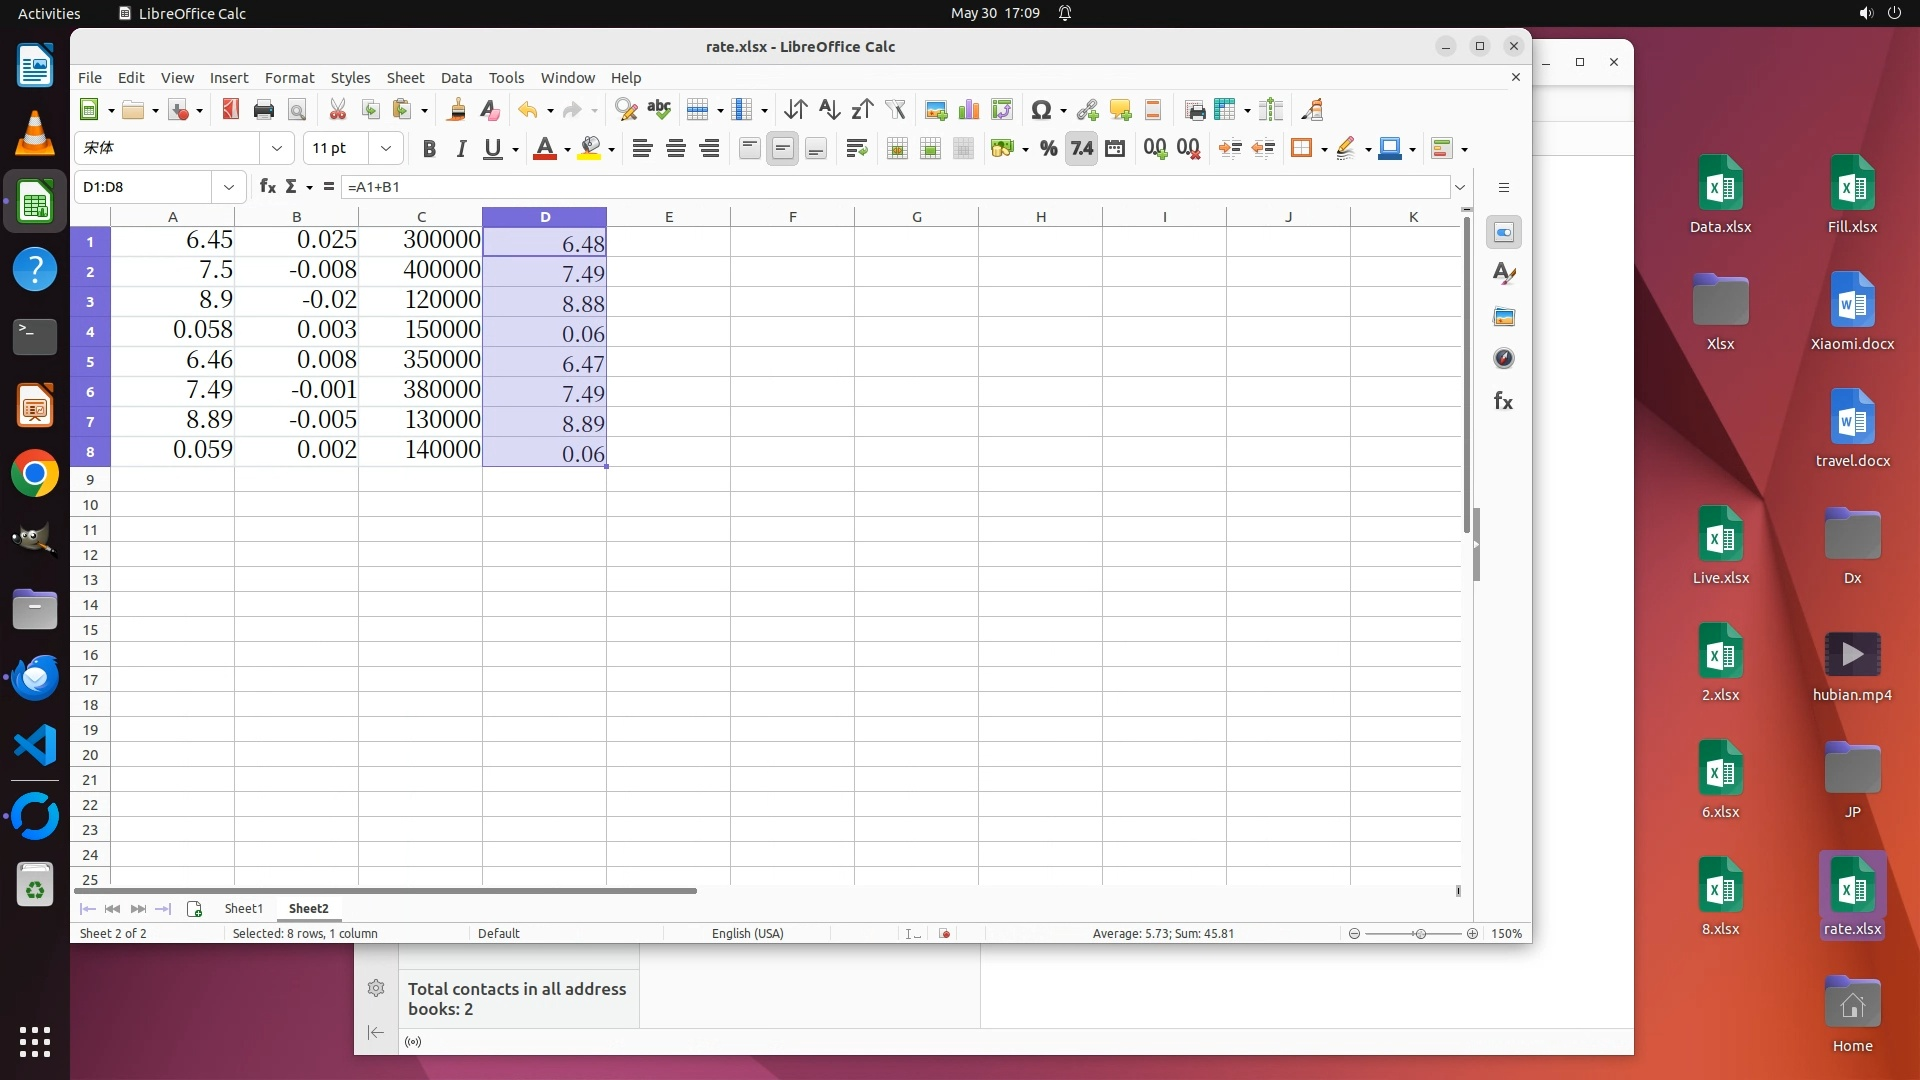
Task: Click the Clone Formatting paintbrush icon
Action: (456, 110)
